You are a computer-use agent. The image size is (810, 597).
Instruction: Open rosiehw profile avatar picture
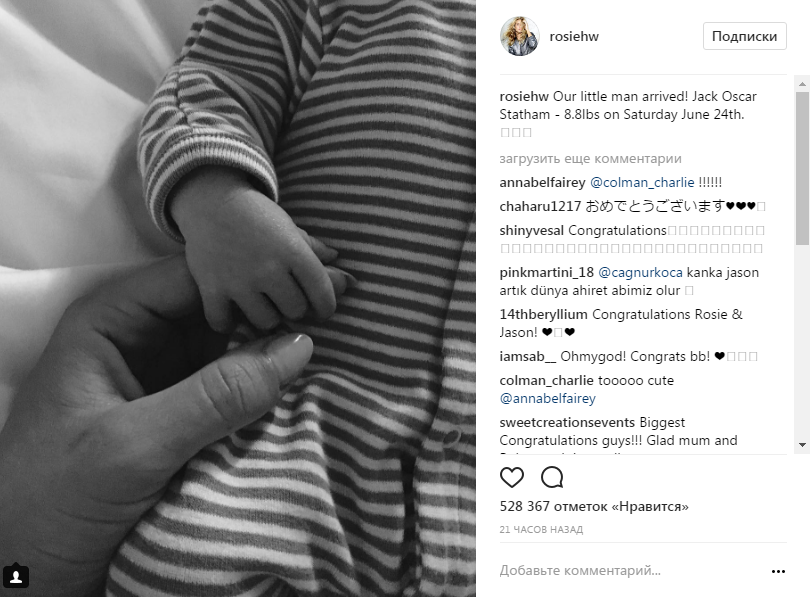519,36
